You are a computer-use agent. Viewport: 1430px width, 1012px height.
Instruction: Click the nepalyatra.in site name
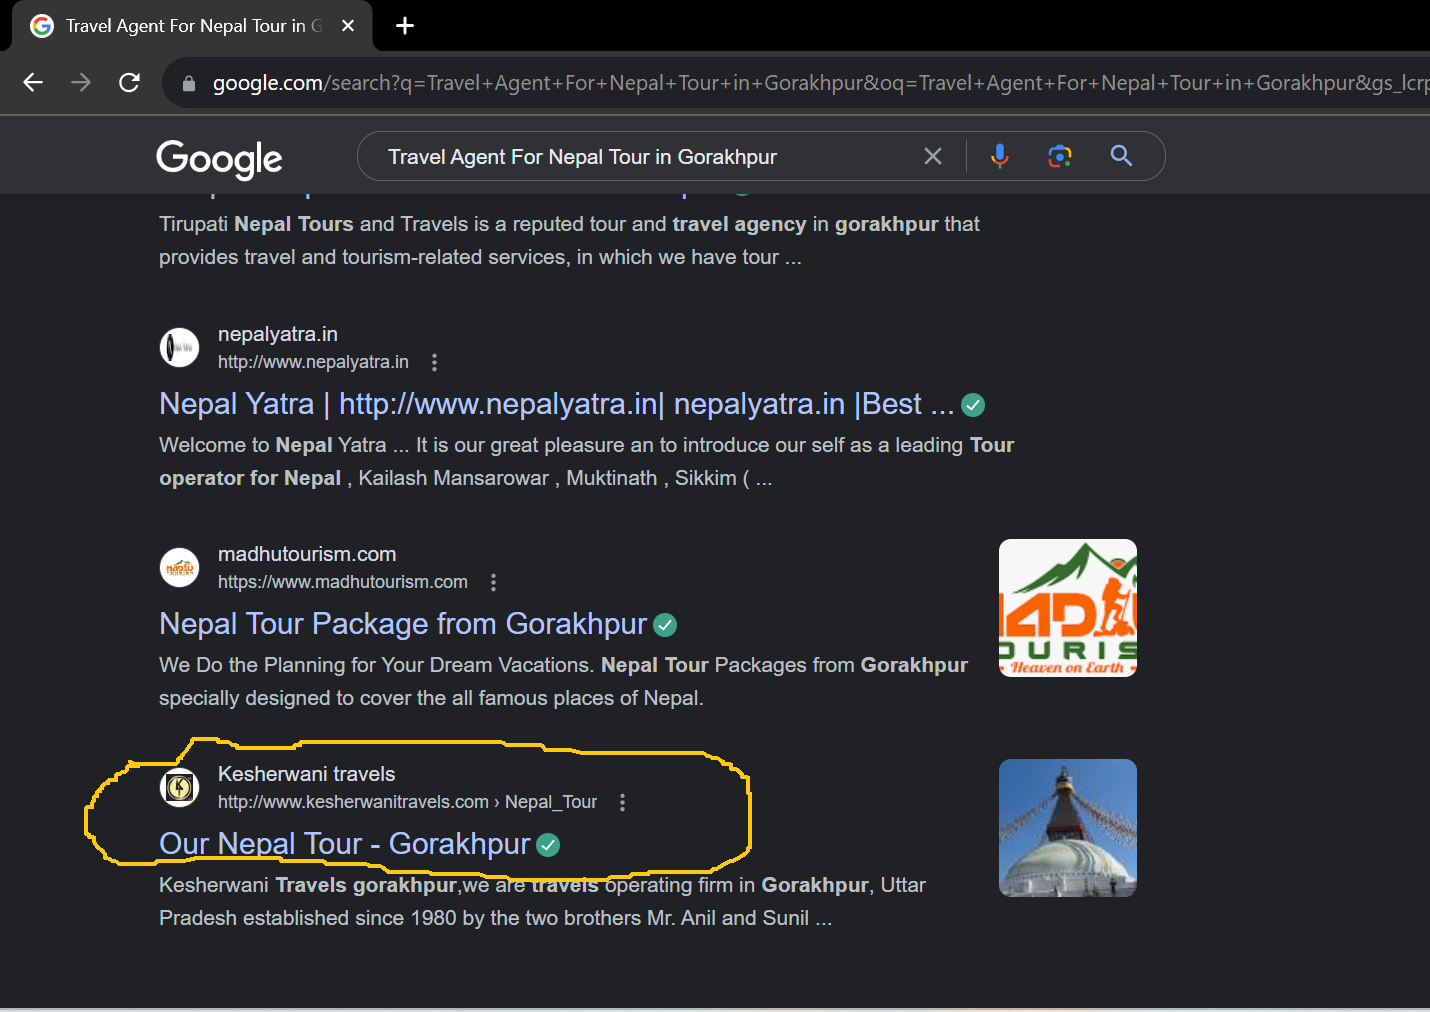point(278,334)
